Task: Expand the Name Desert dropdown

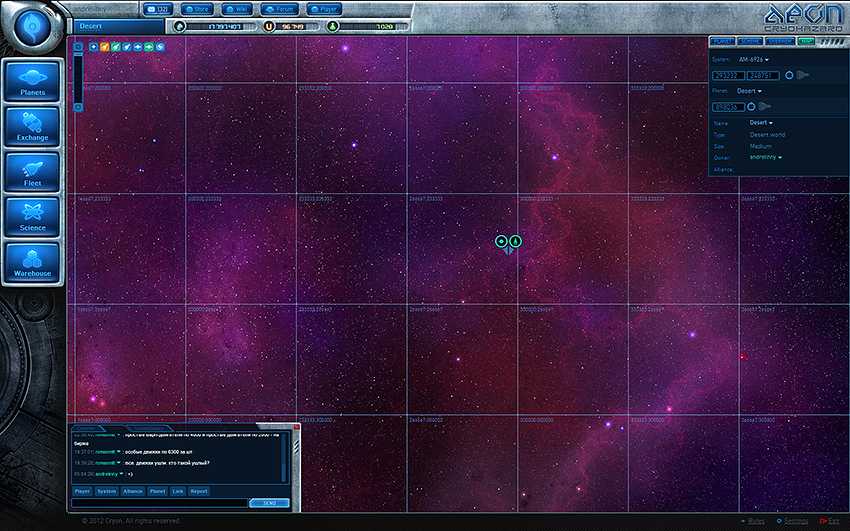Action: (761, 123)
